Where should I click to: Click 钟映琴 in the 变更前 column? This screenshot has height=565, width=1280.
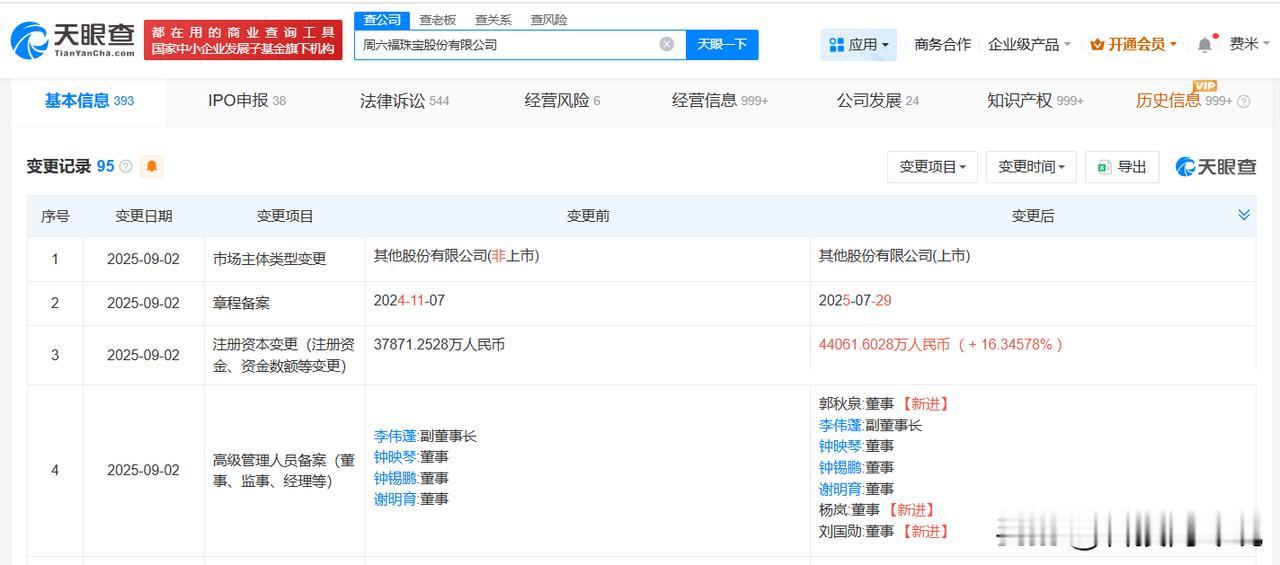tap(394, 457)
